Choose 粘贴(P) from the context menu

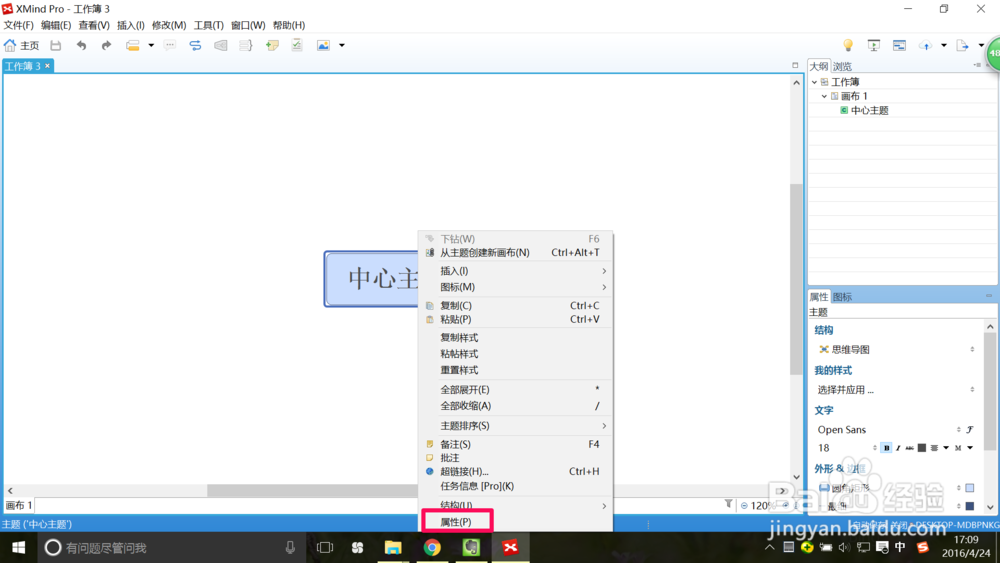(515, 319)
